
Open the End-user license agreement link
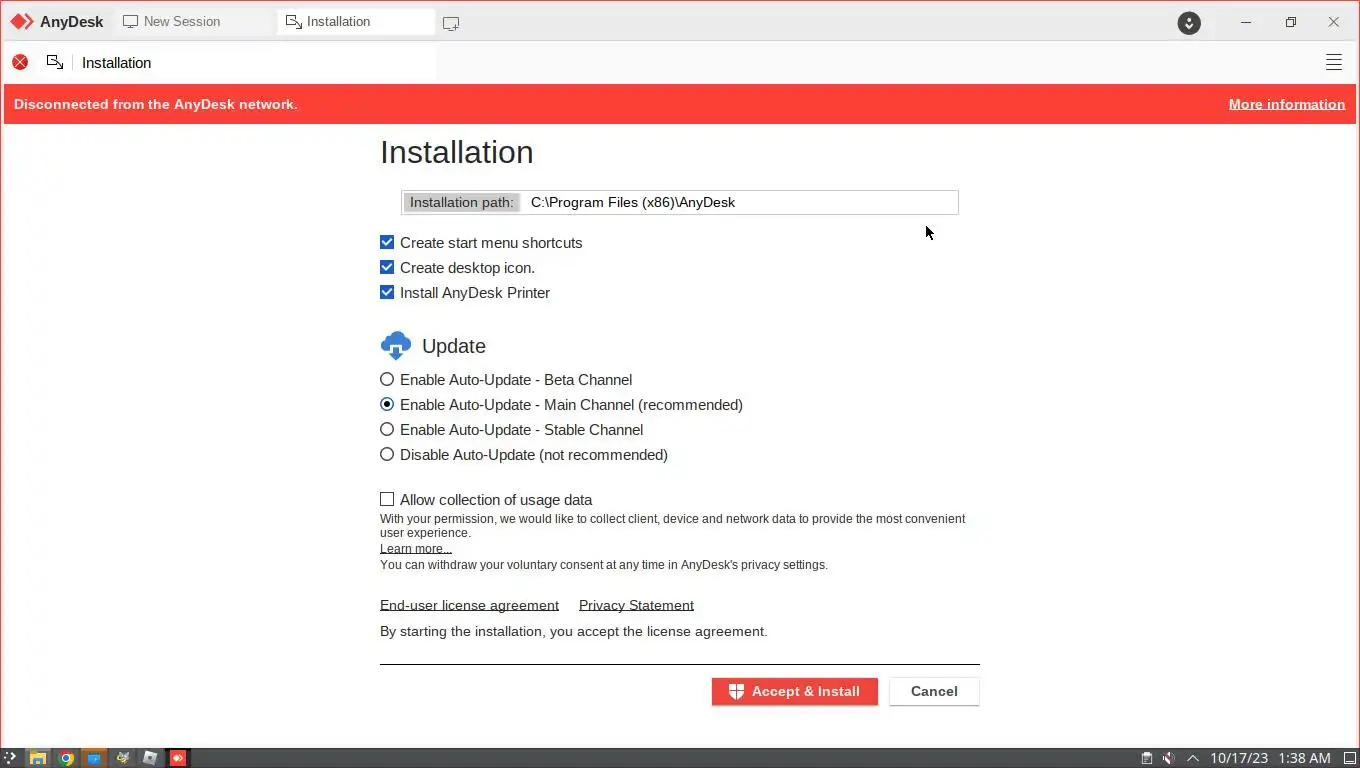469,605
